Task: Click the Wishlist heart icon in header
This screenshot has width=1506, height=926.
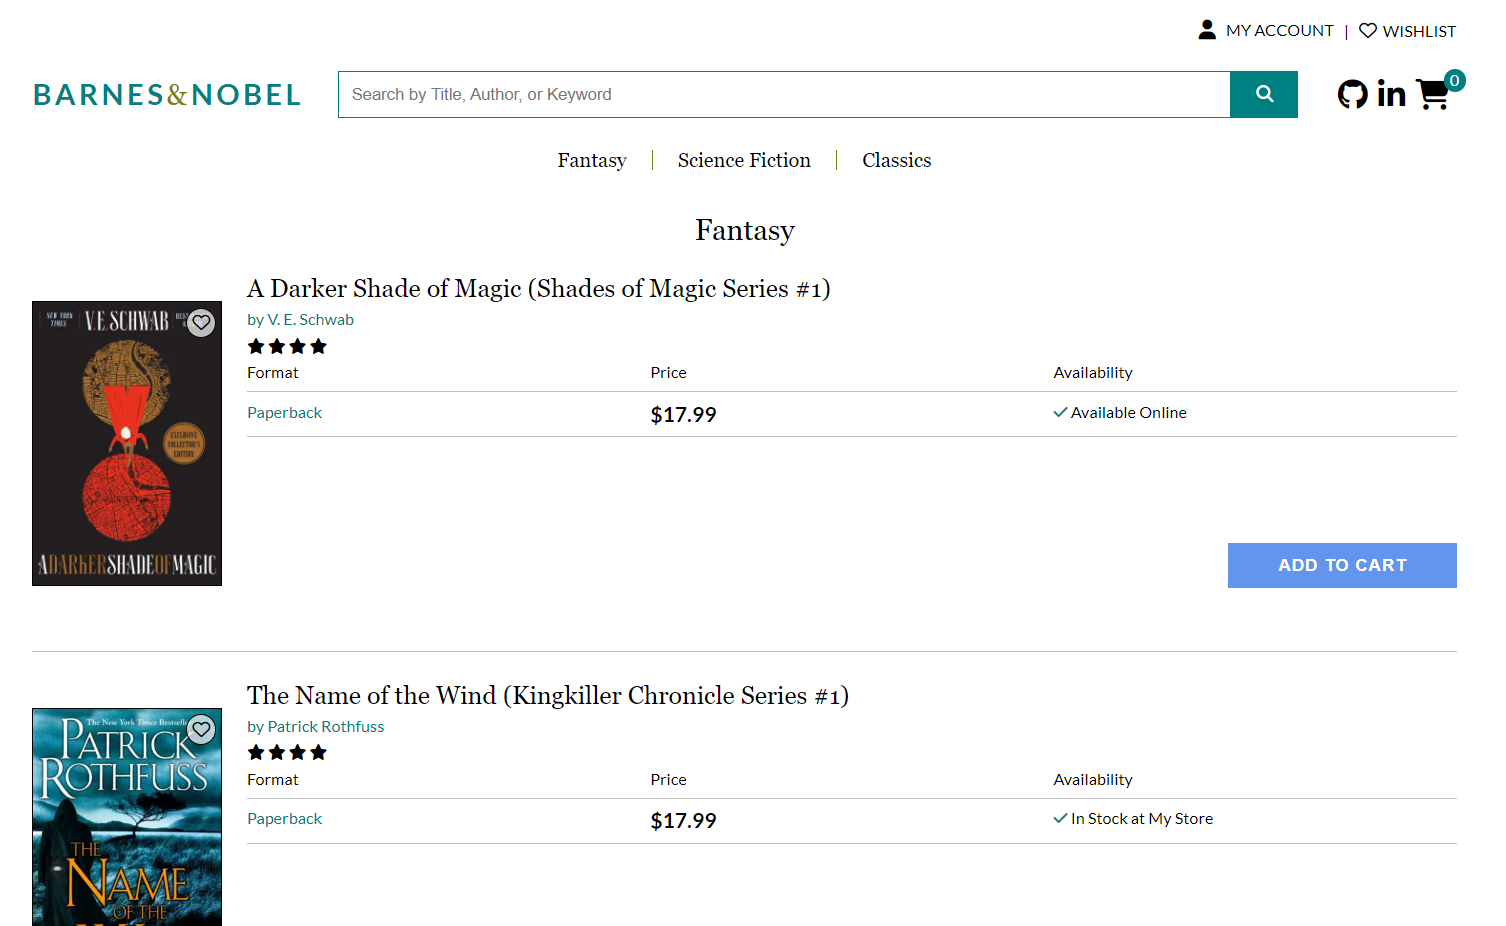Action: coord(1368,31)
